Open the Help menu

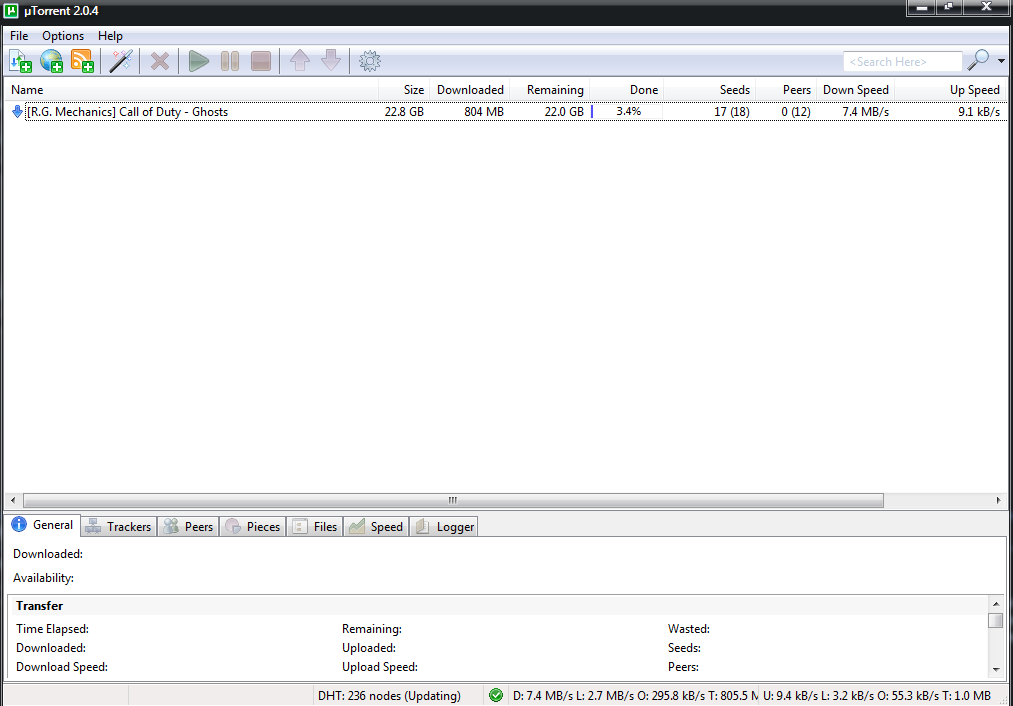click(110, 36)
